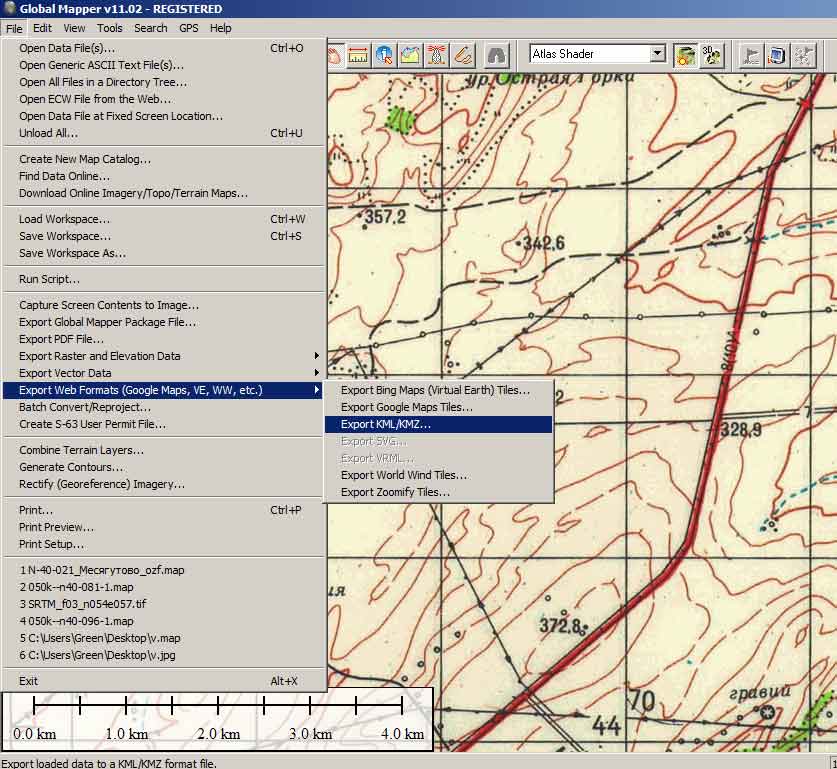Click Export Zoomify Tiles entry

coord(395,492)
